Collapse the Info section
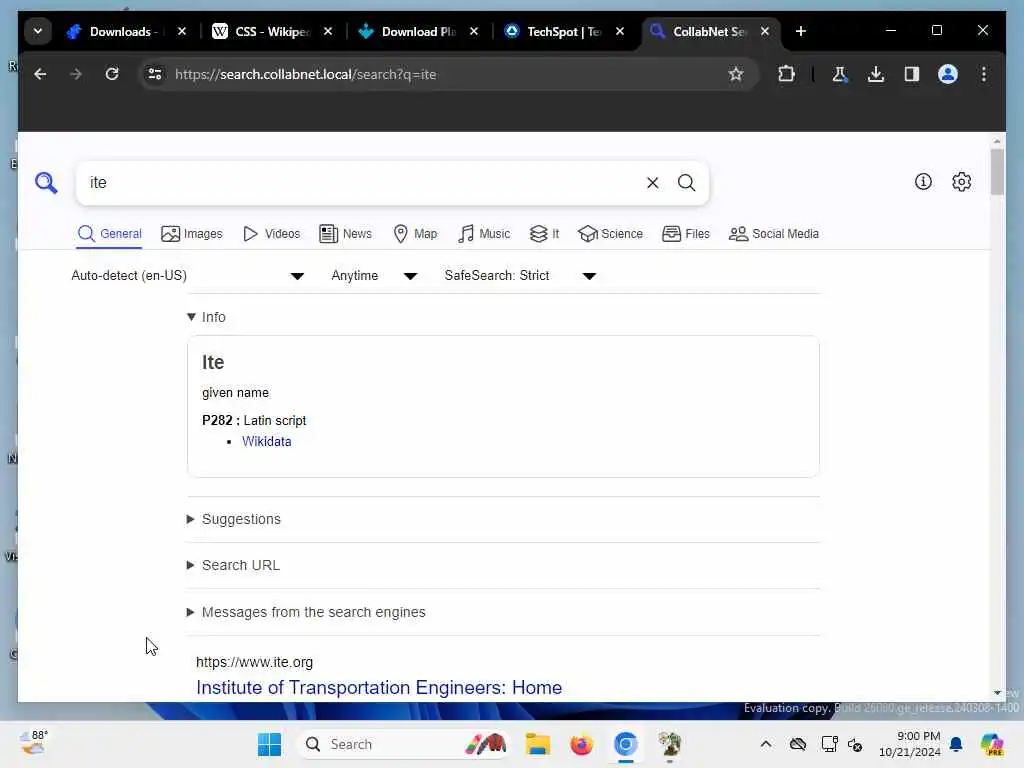This screenshot has height=768, width=1024. tap(206, 317)
